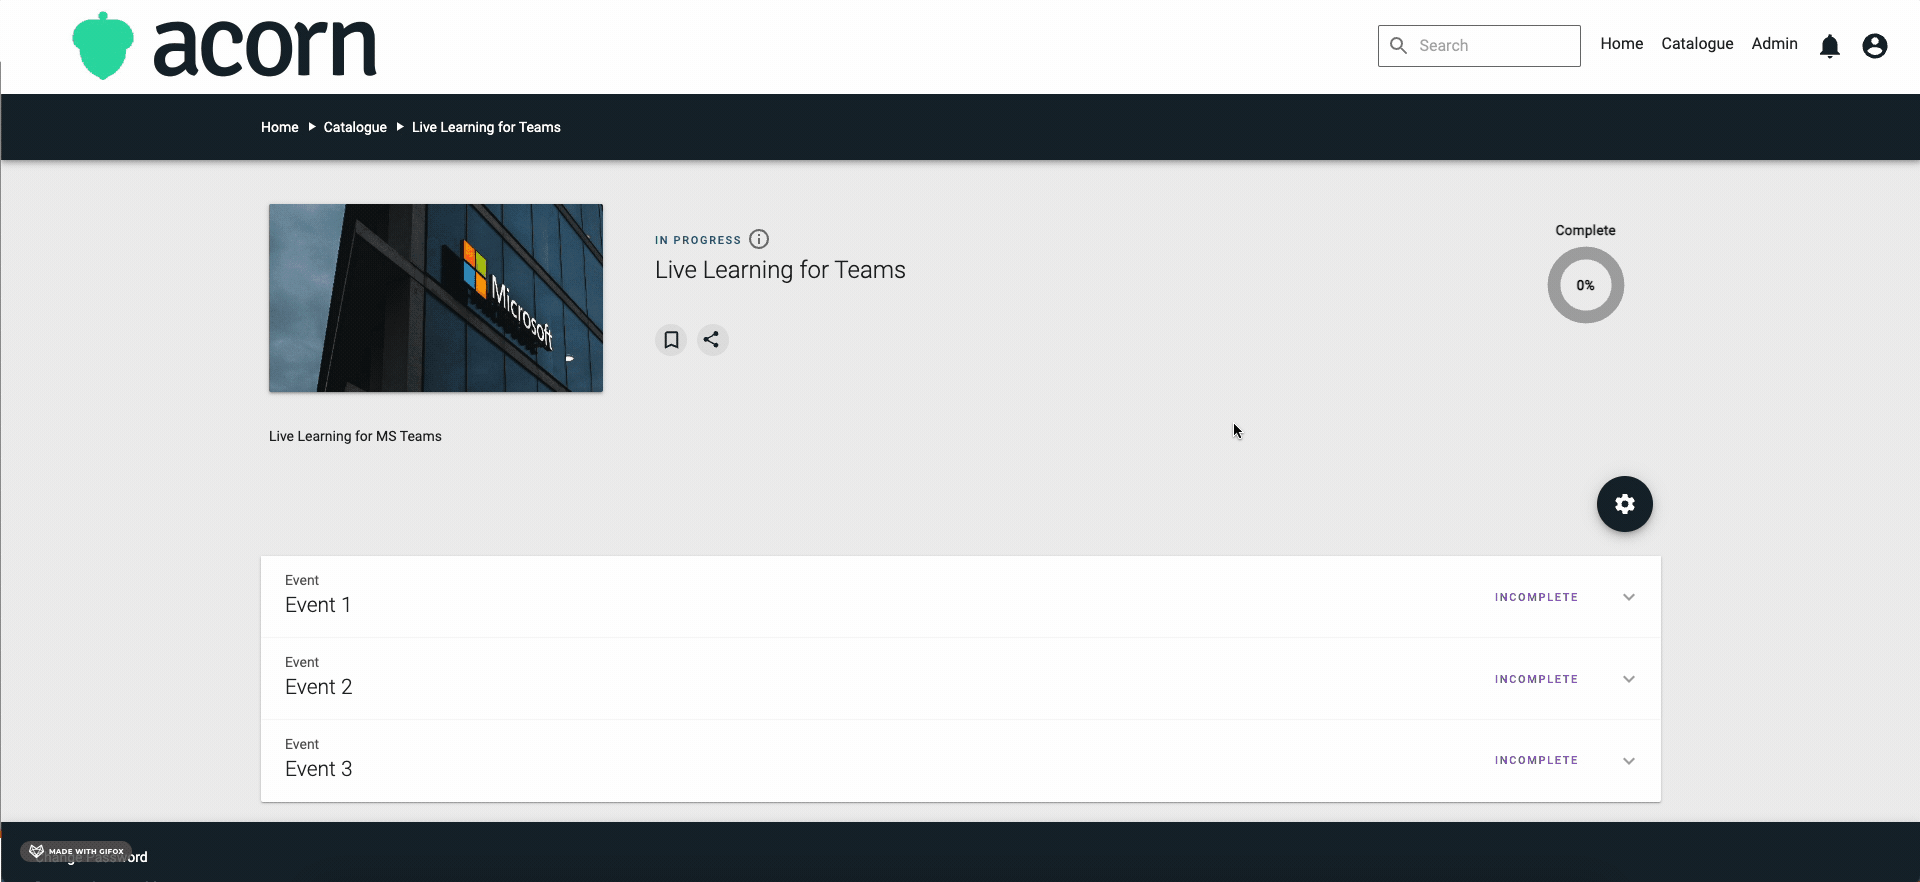Click the Microsoft building course thumbnail
The width and height of the screenshot is (1920, 882).
(436, 298)
